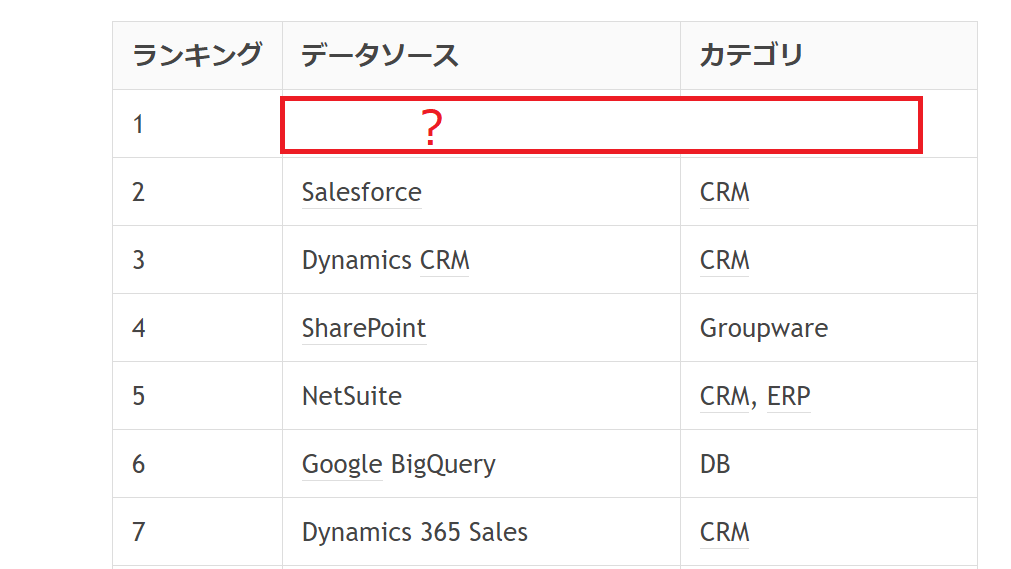Click the CRM category link in Salesforce row
The image size is (1011, 569).
724,192
